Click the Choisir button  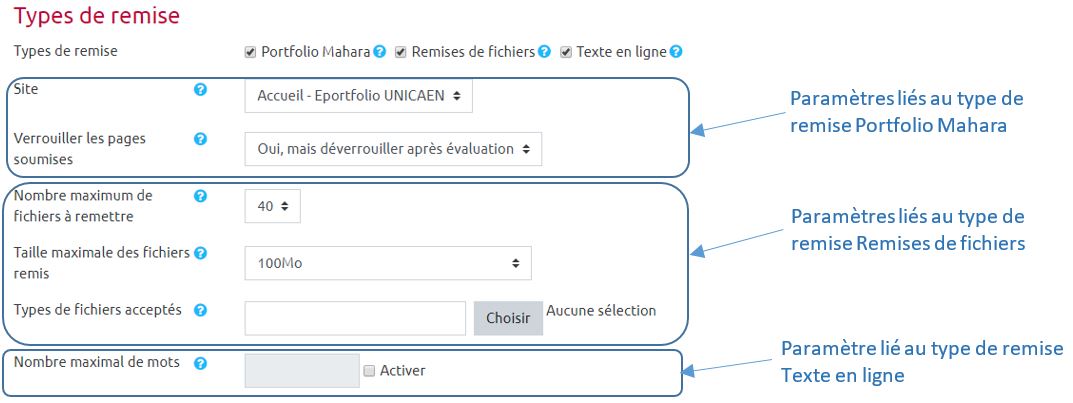tap(508, 318)
